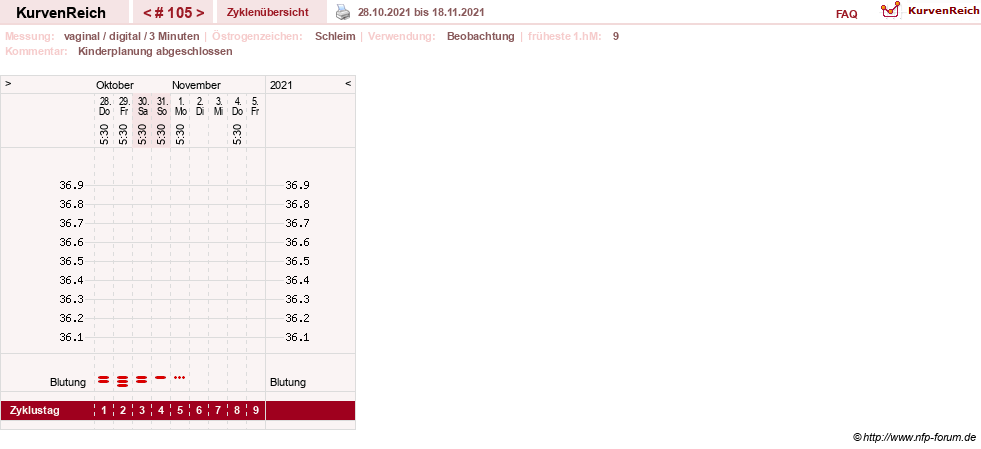Click the date 31. So header
Screen dimensions: 981x449
(x=161, y=106)
